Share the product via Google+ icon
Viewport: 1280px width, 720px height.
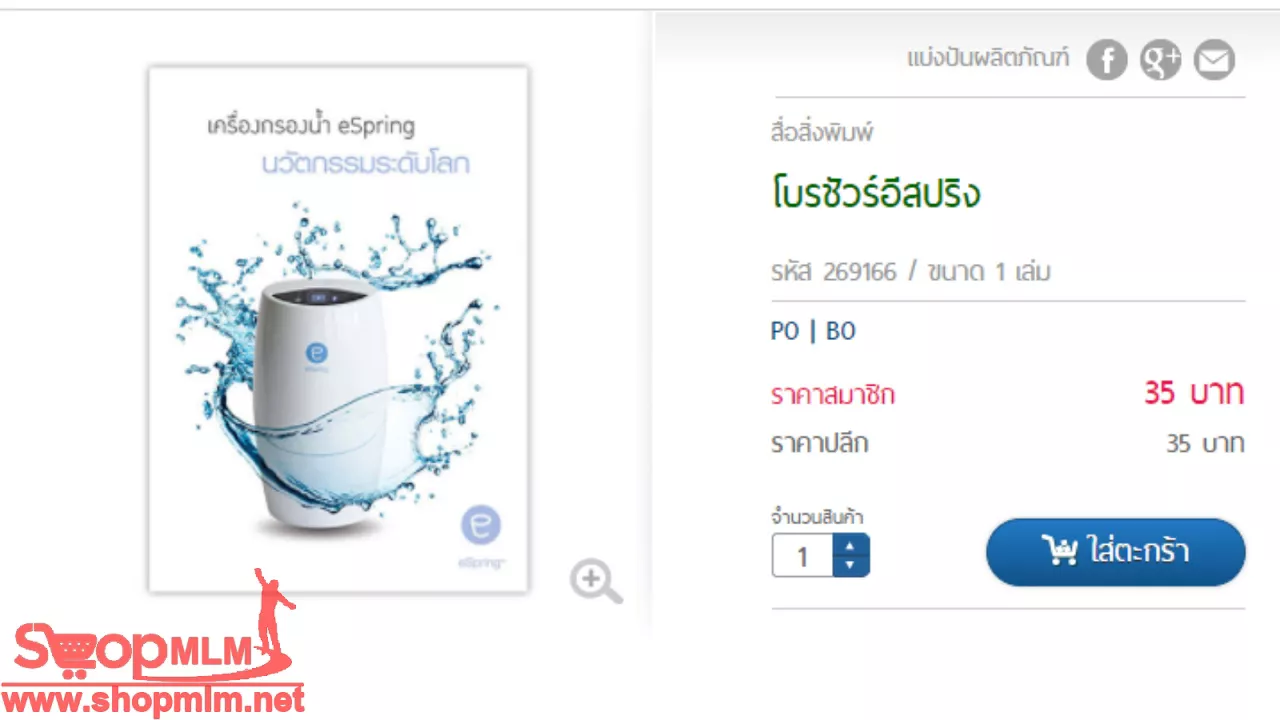point(1161,60)
